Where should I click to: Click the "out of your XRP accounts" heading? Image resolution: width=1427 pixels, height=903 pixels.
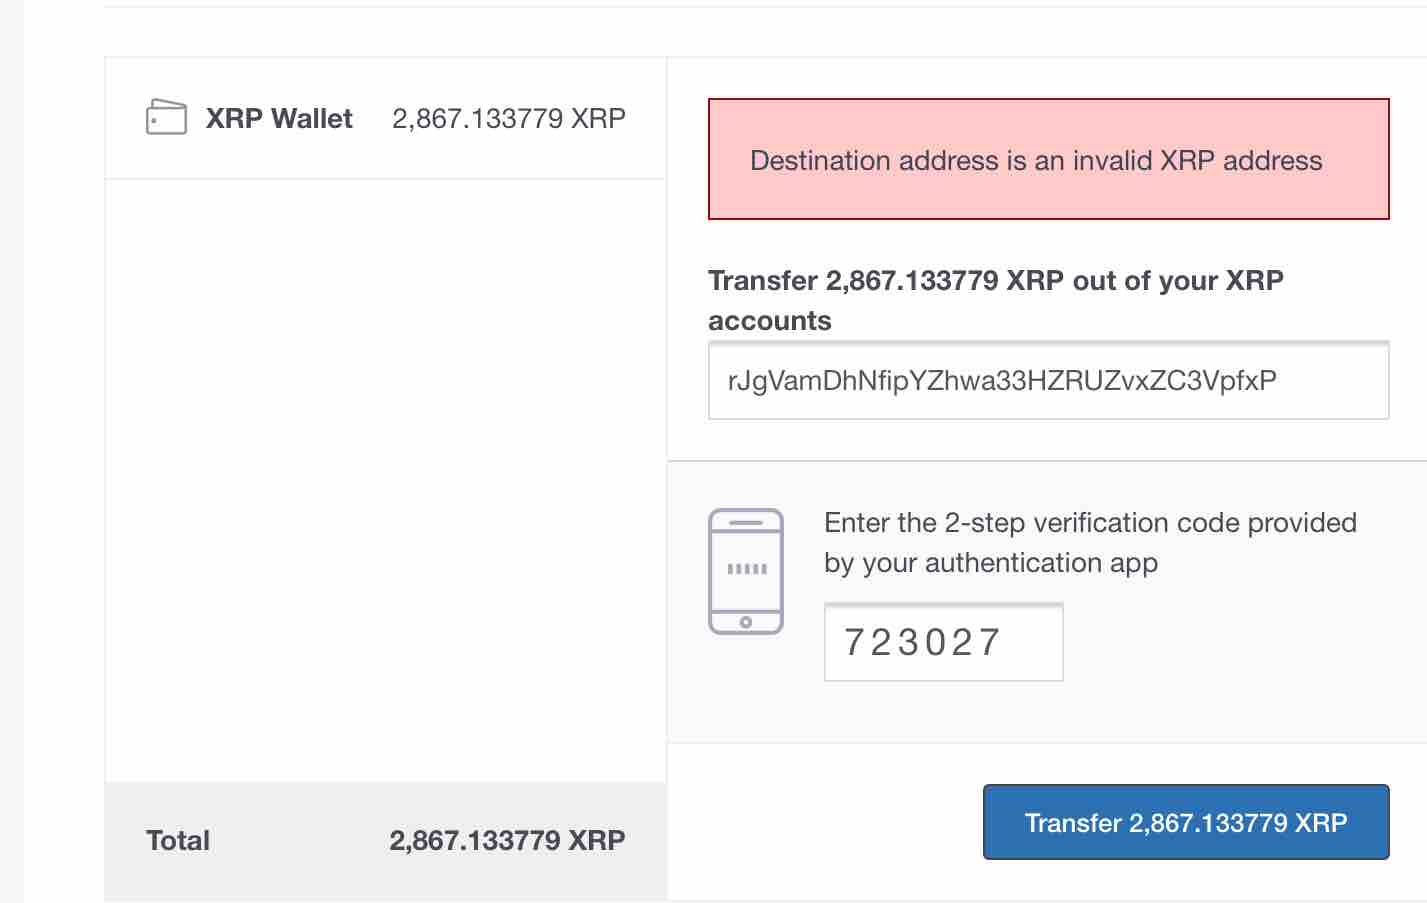point(995,300)
